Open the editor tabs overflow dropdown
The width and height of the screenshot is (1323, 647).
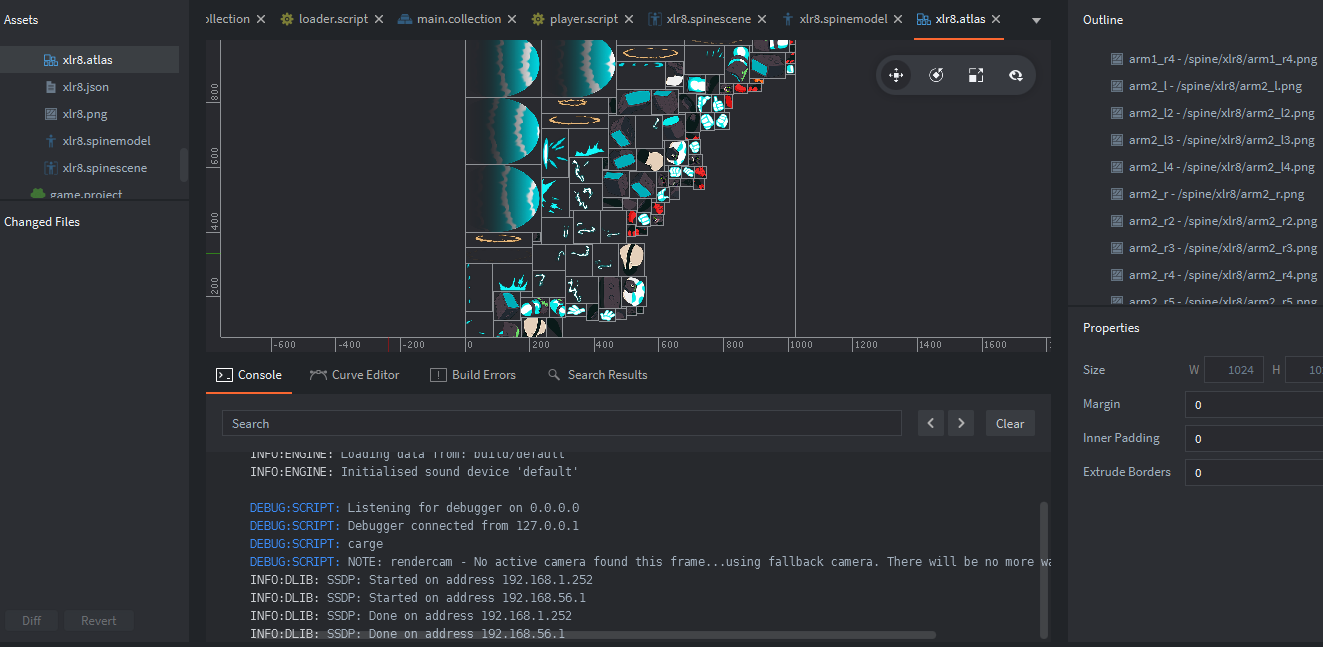(1036, 20)
